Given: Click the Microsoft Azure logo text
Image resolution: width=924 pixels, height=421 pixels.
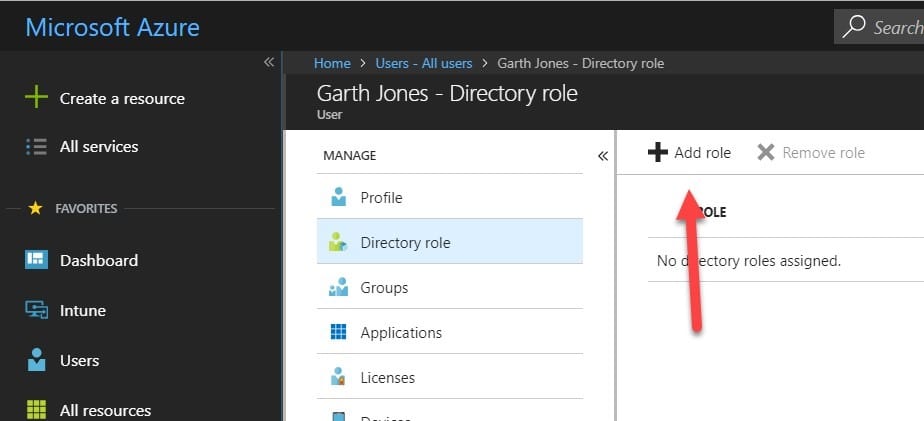Looking at the screenshot, I should click(113, 27).
